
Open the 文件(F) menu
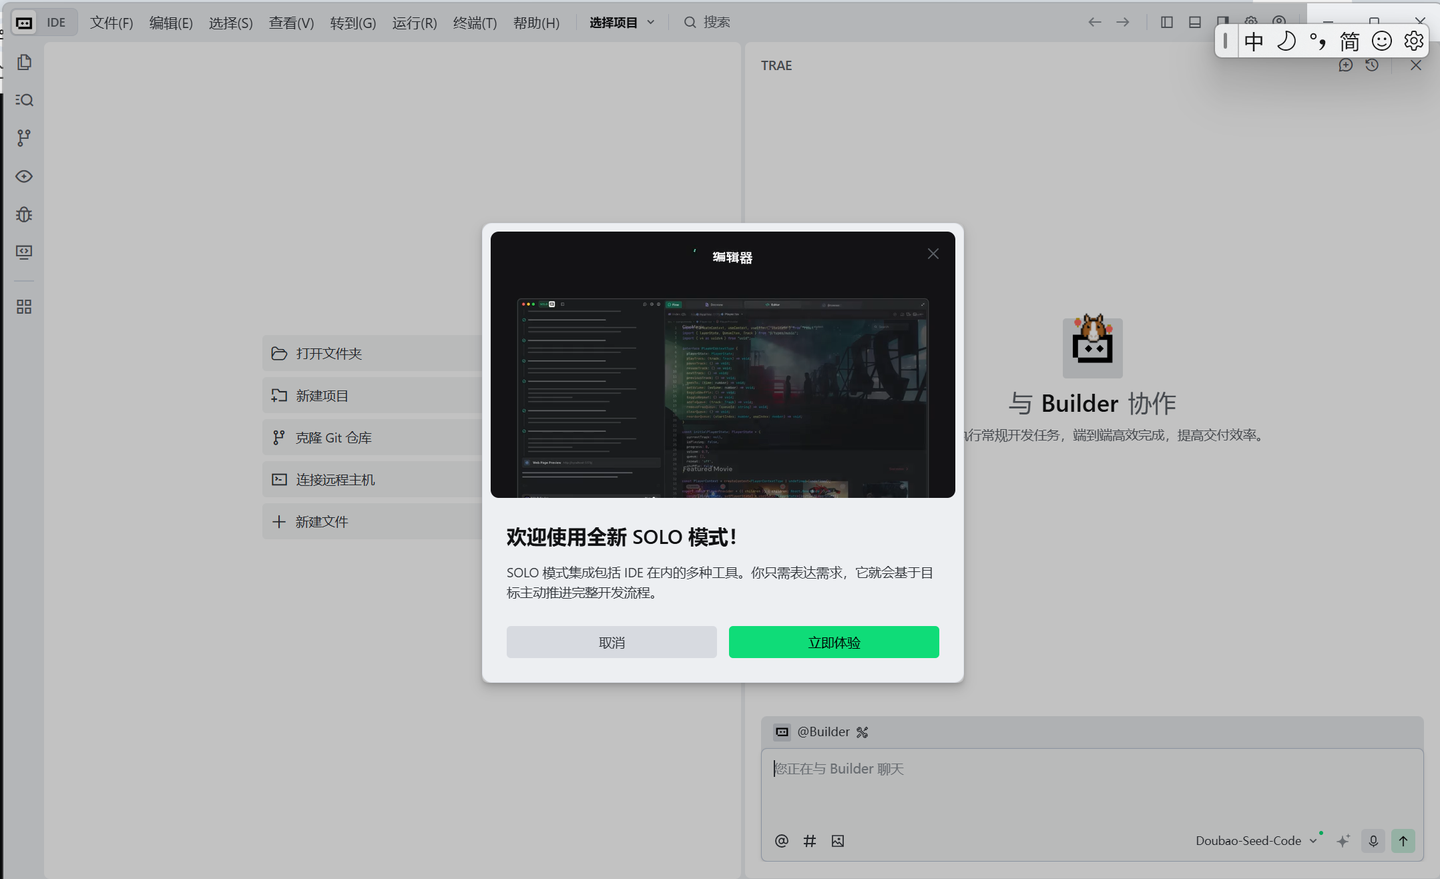pos(111,22)
